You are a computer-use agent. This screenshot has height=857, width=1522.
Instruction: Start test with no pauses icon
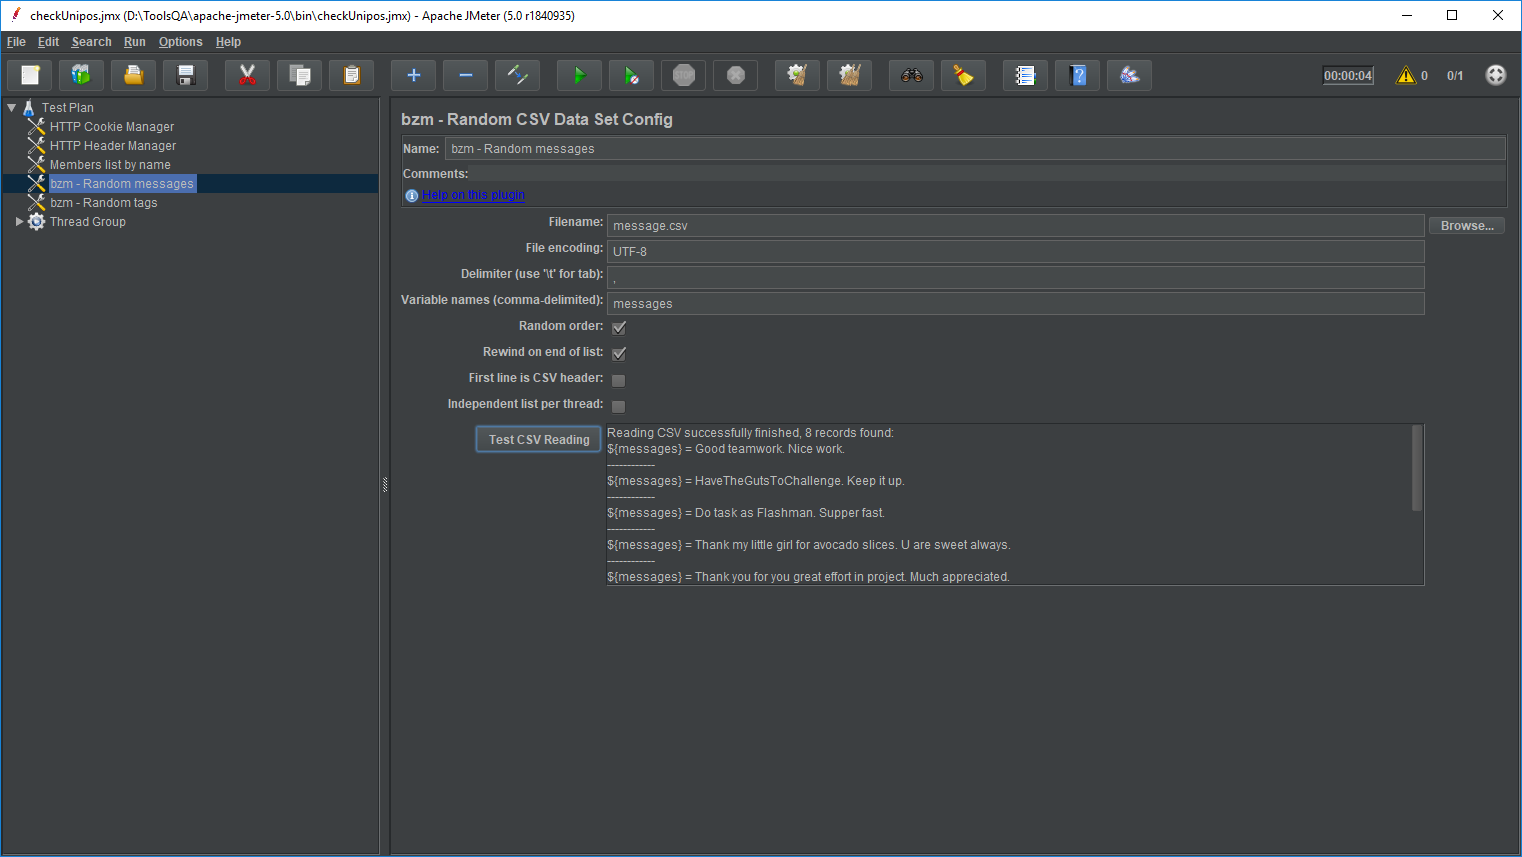pyautogui.click(x=632, y=75)
